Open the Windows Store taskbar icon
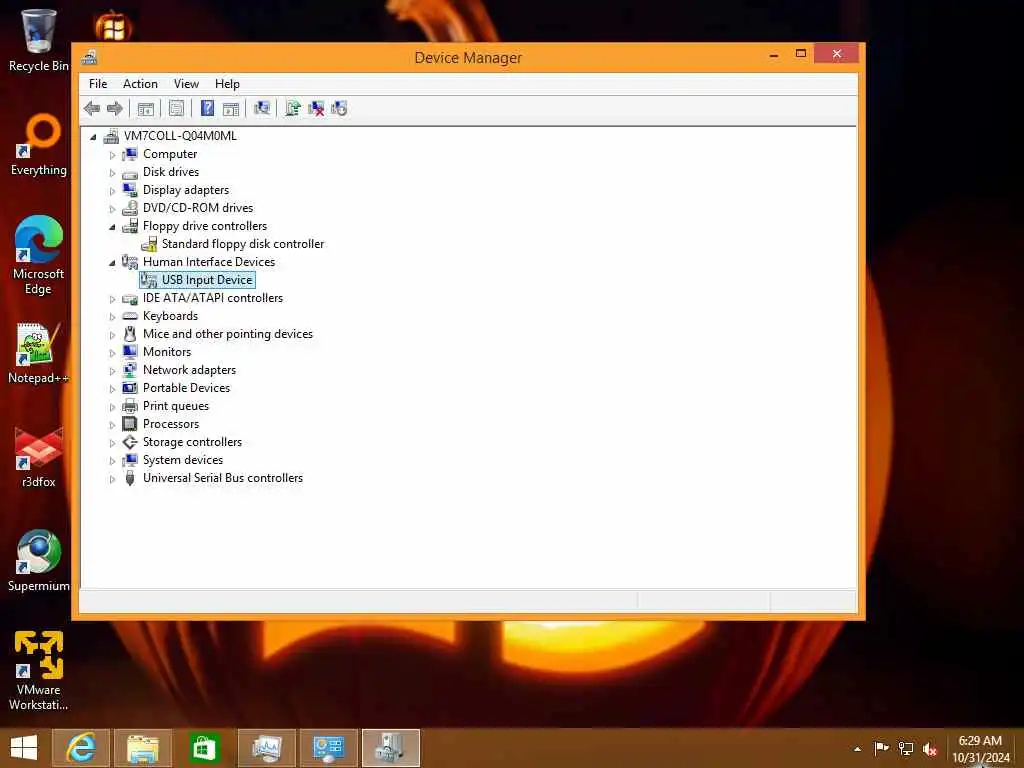Screen dimensions: 1024x768 tap(205, 748)
